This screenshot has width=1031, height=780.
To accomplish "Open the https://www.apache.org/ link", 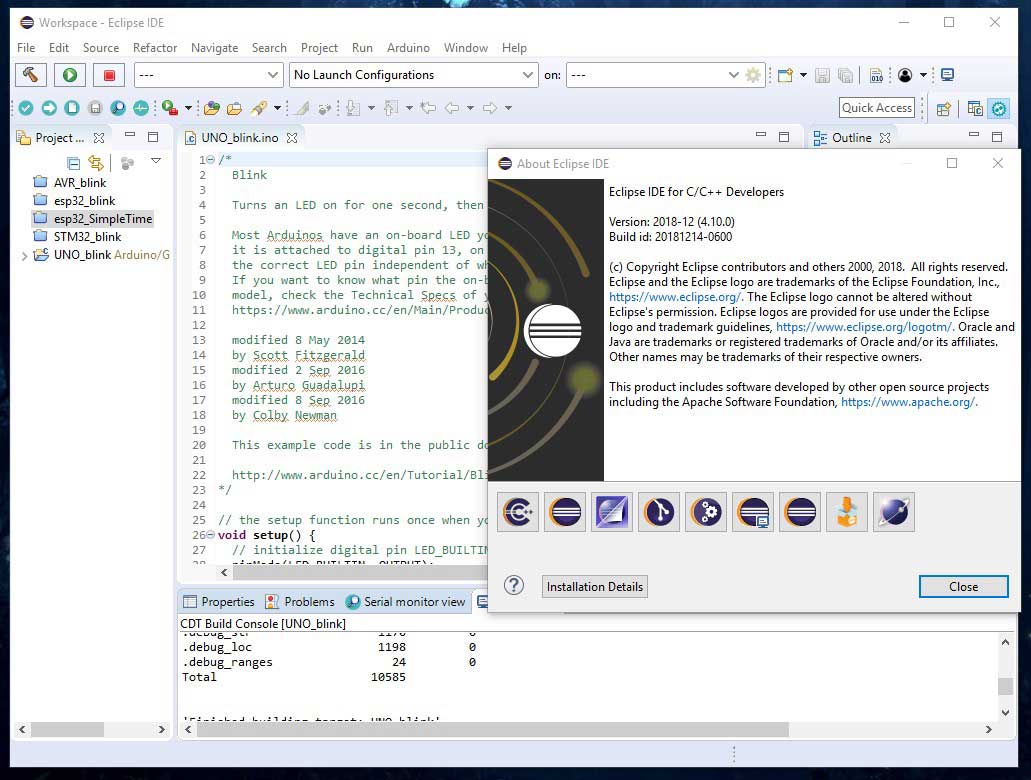I will click(x=908, y=402).
